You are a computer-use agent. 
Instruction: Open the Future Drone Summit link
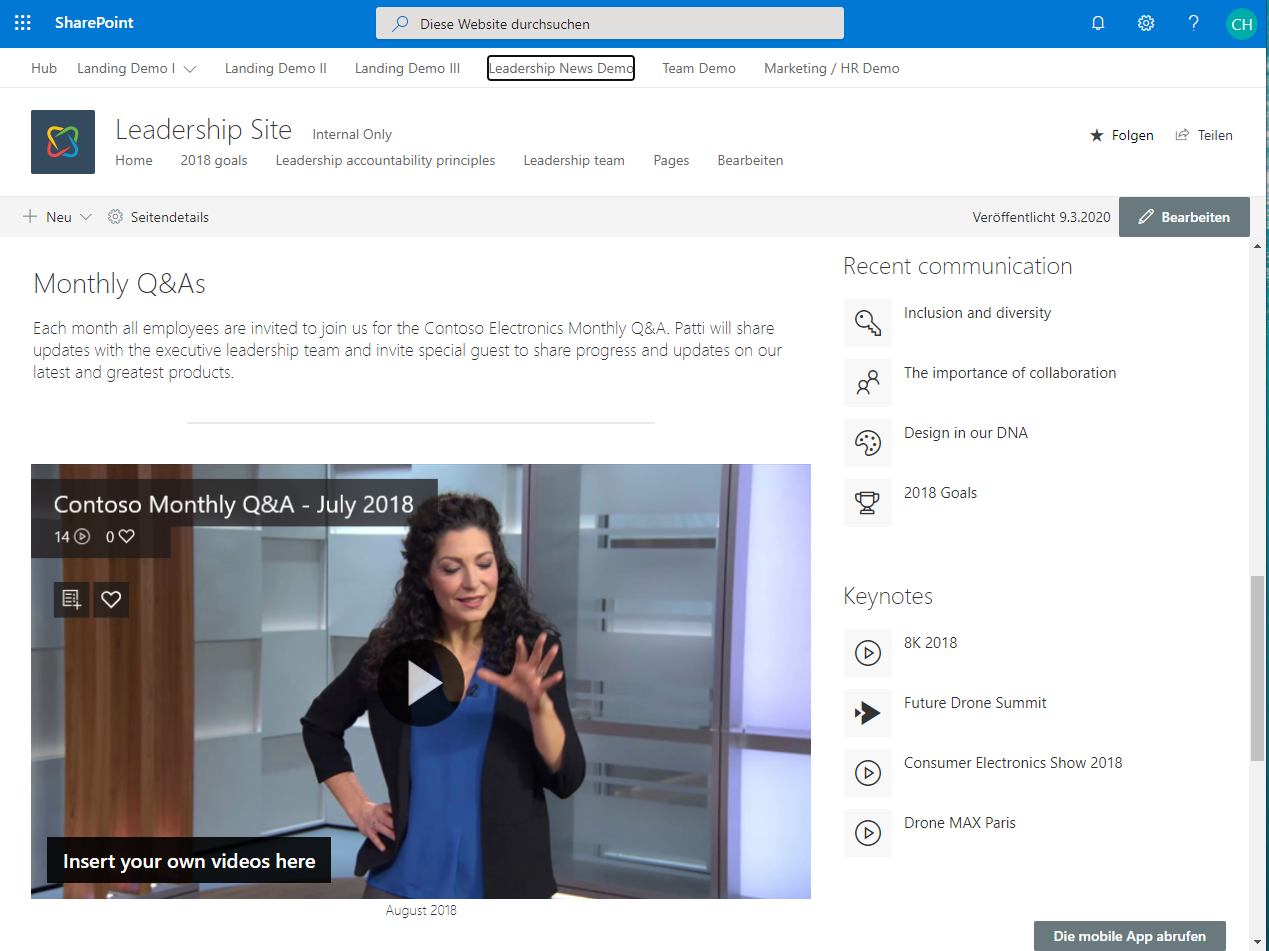pyautogui.click(x=975, y=703)
